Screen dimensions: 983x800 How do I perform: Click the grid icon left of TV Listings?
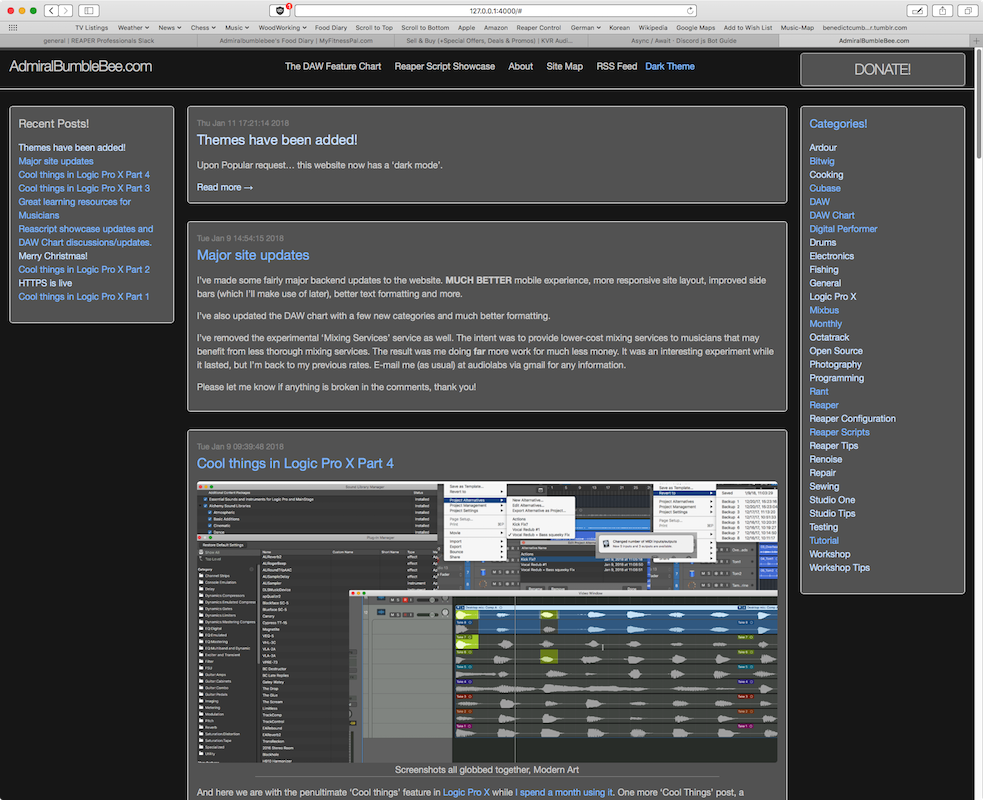12,27
